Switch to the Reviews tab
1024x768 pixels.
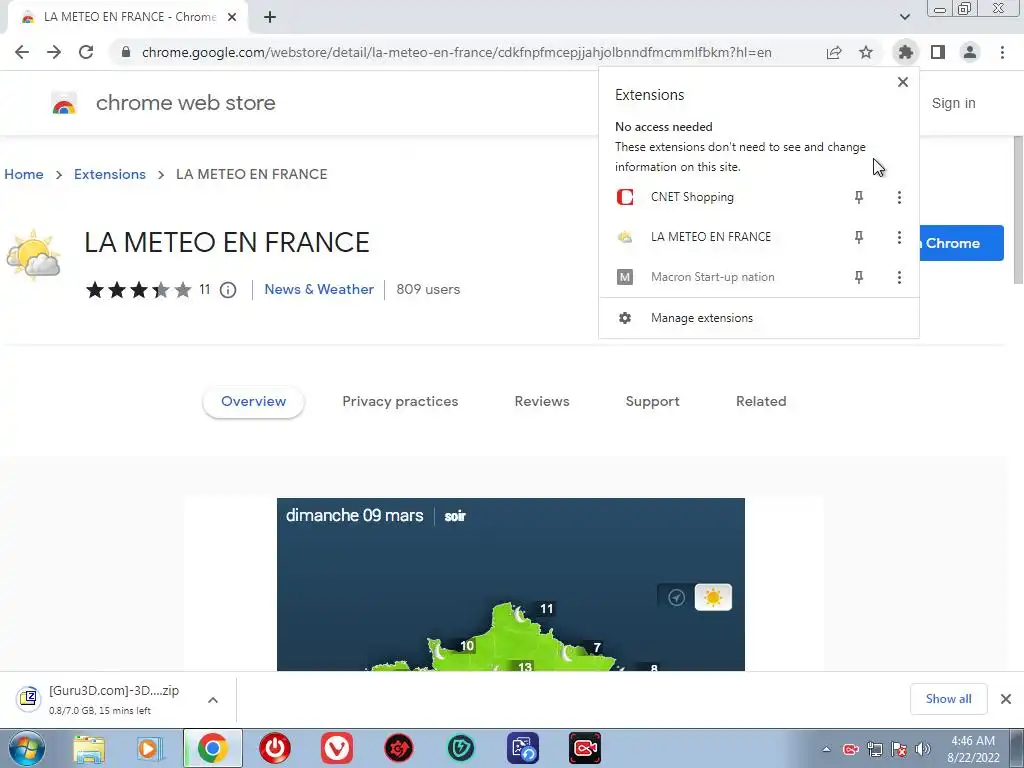[x=542, y=402]
